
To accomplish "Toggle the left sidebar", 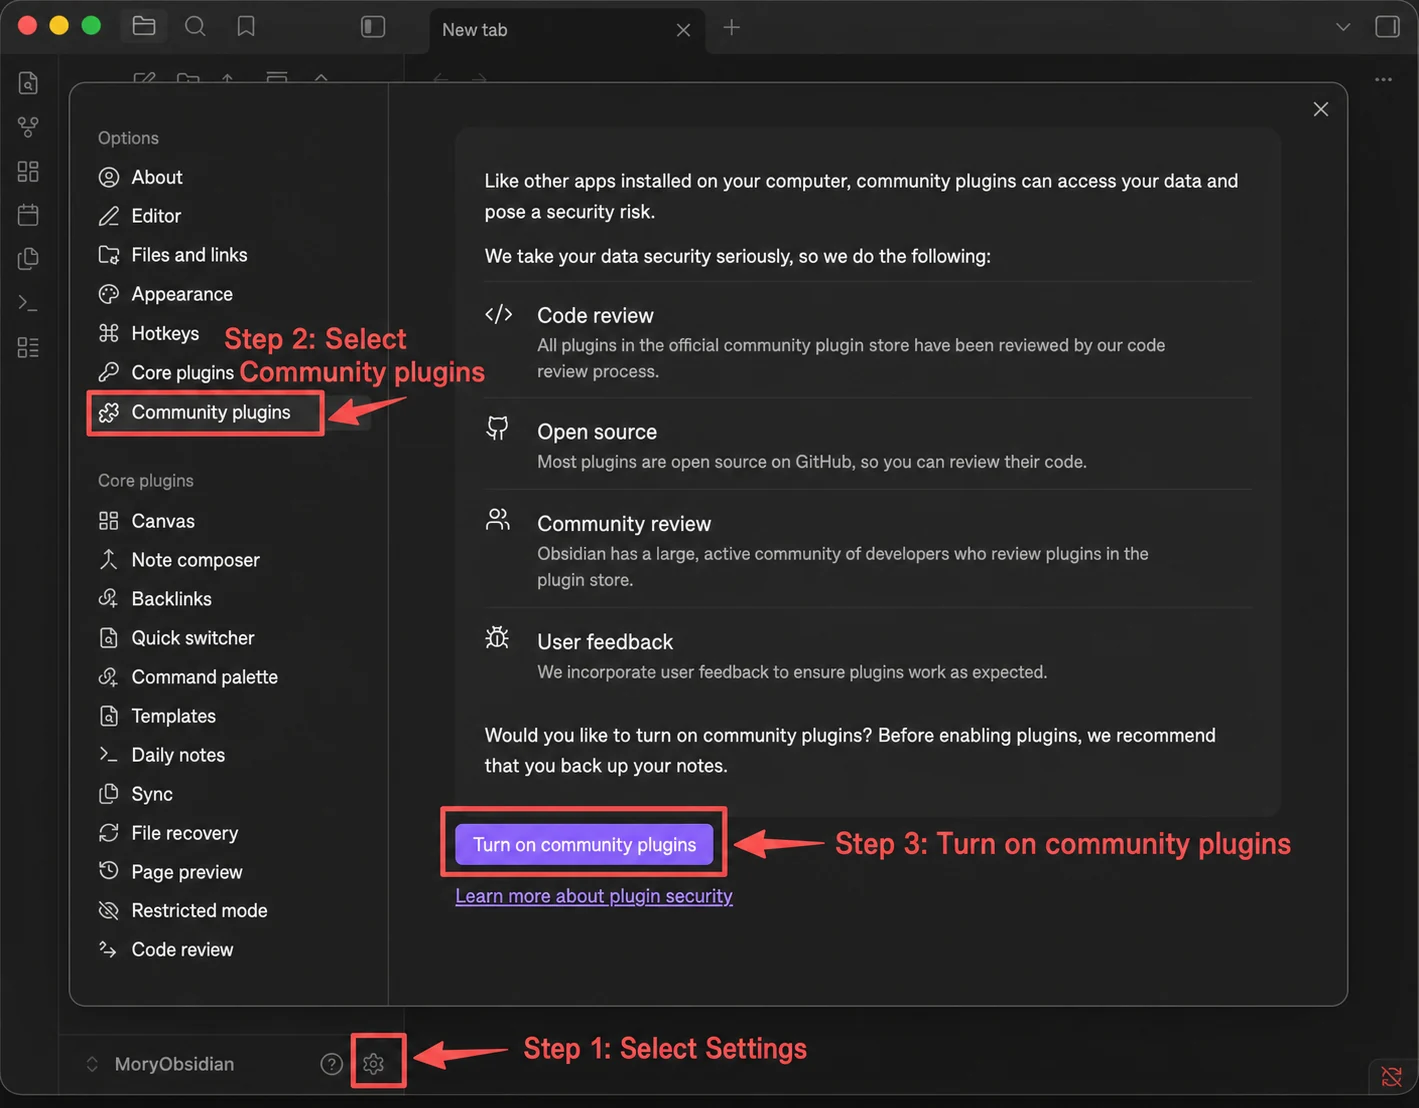I will tap(373, 27).
